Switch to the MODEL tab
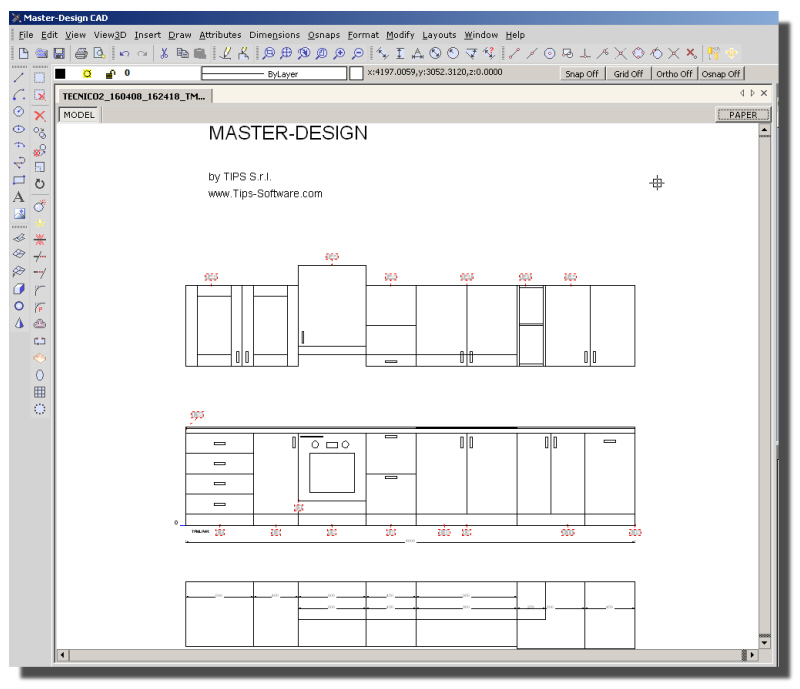This screenshot has height=689, width=800. [x=77, y=115]
